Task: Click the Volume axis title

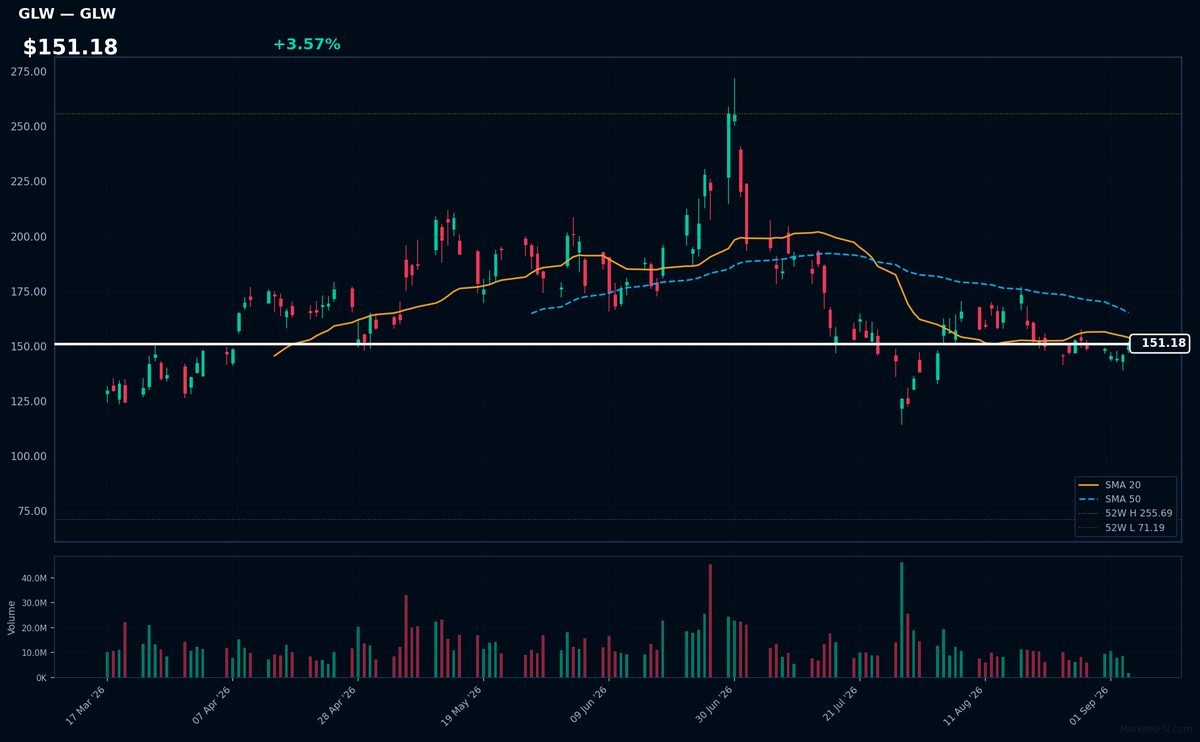Action: point(12,617)
